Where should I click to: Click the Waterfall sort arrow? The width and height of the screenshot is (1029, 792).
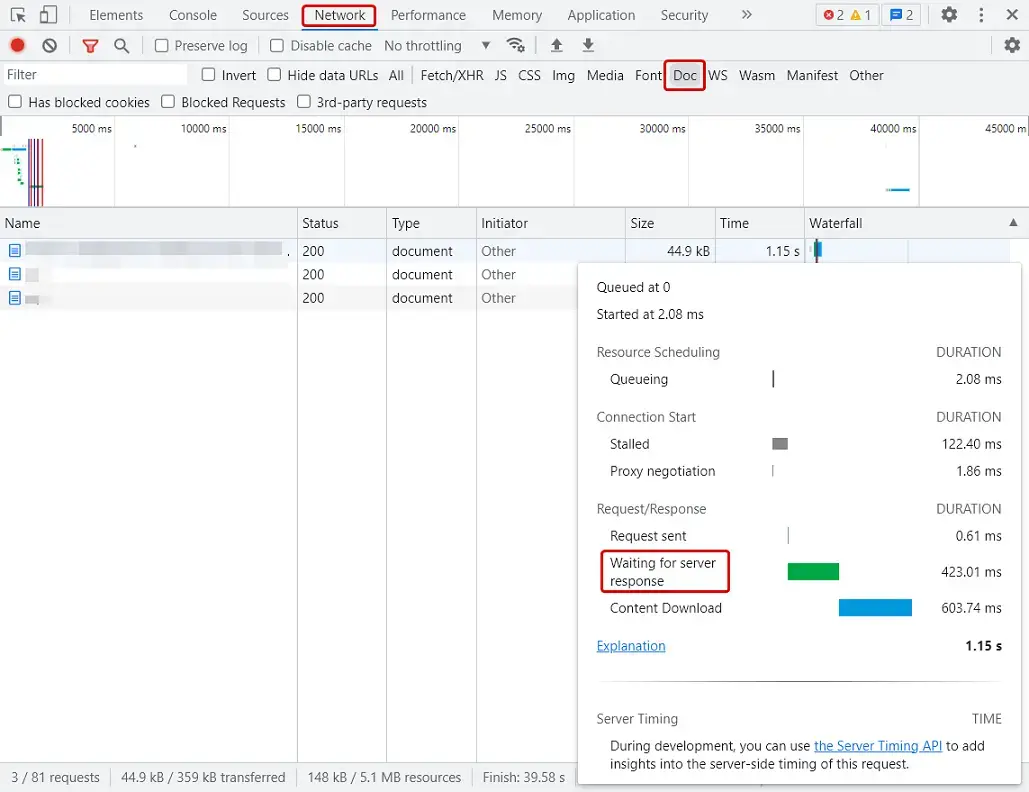pos(1013,223)
